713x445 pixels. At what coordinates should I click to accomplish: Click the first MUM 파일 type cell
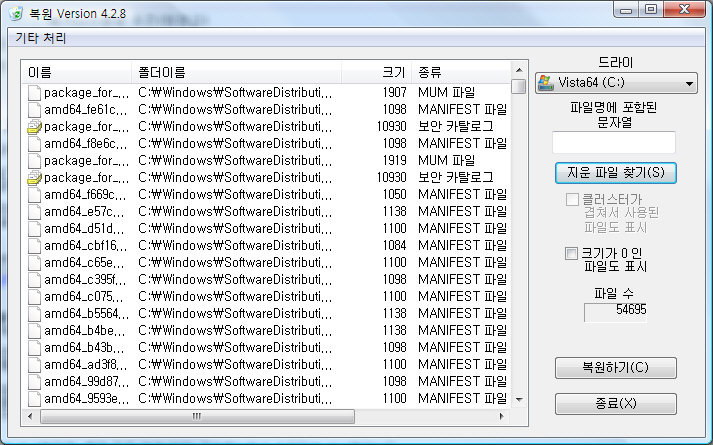tap(447, 93)
